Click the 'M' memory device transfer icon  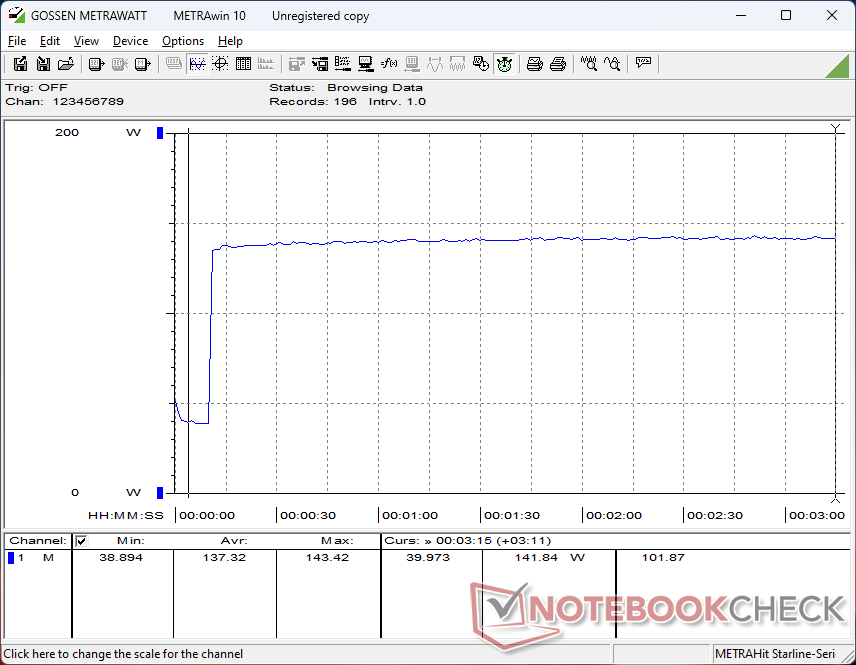(142, 64)
